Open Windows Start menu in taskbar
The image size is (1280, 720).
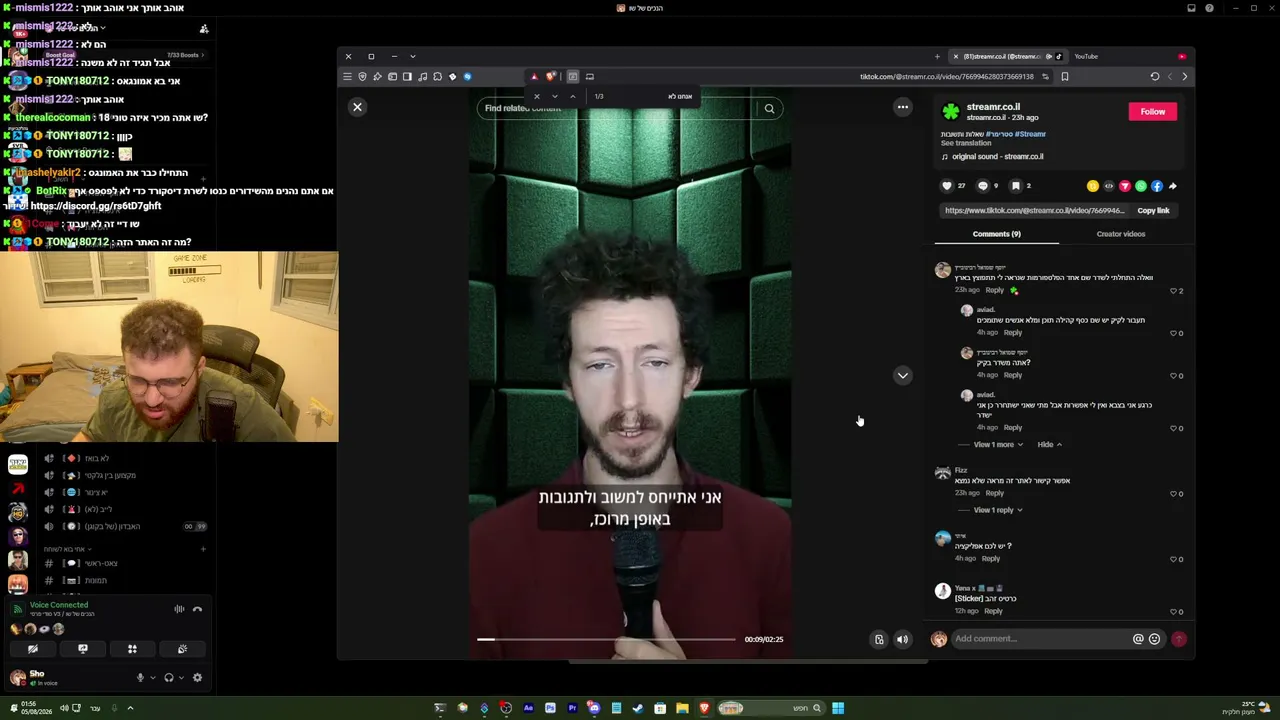[838, 709]
